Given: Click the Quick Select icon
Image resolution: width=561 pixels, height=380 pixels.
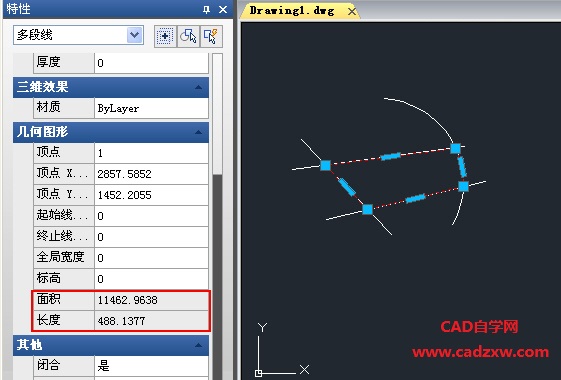Looking at the screenshot, I should point(211,36).
